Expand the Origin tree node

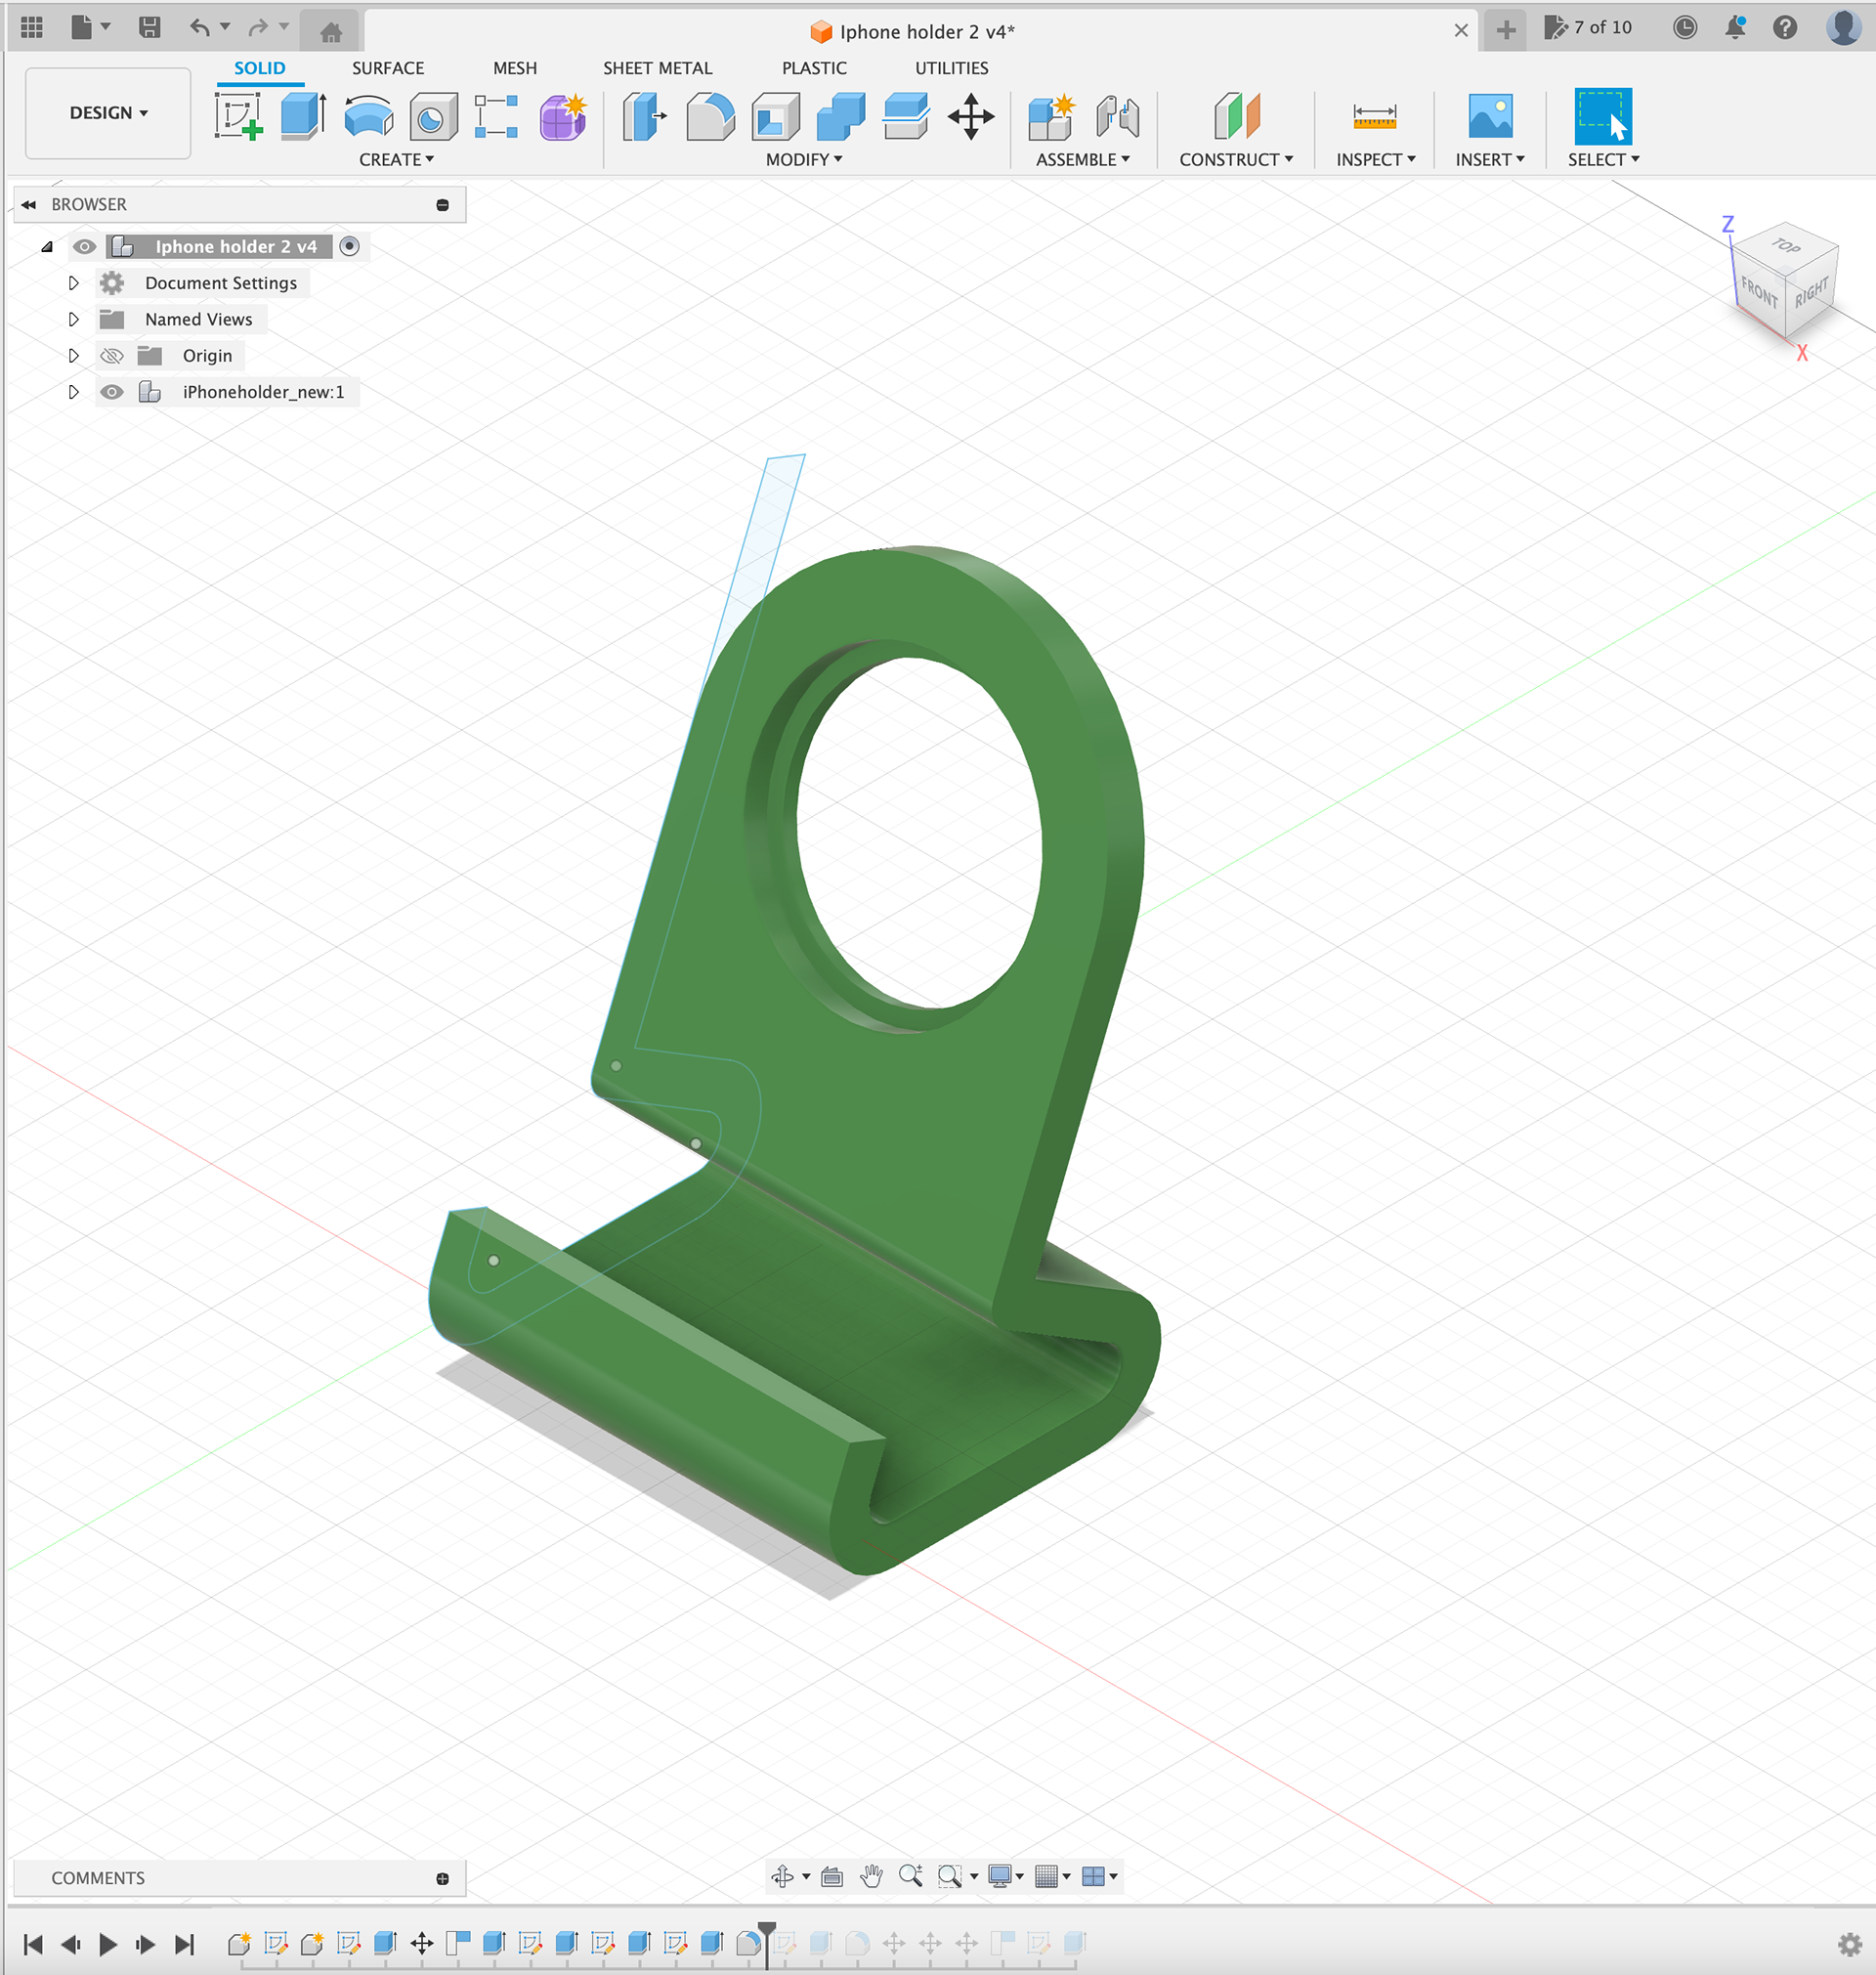73,355
